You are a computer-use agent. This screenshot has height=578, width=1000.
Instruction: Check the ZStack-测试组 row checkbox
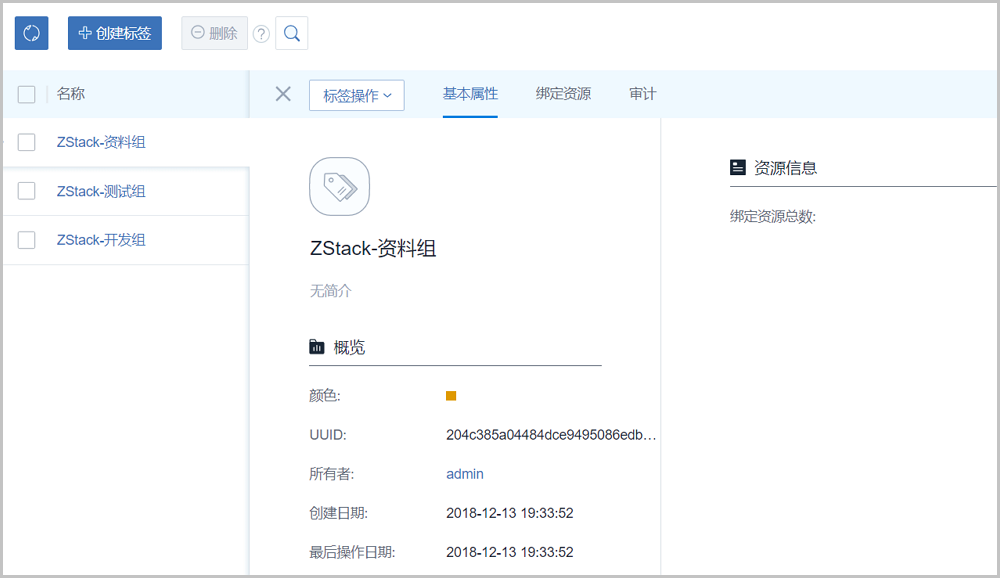point(27,191)
